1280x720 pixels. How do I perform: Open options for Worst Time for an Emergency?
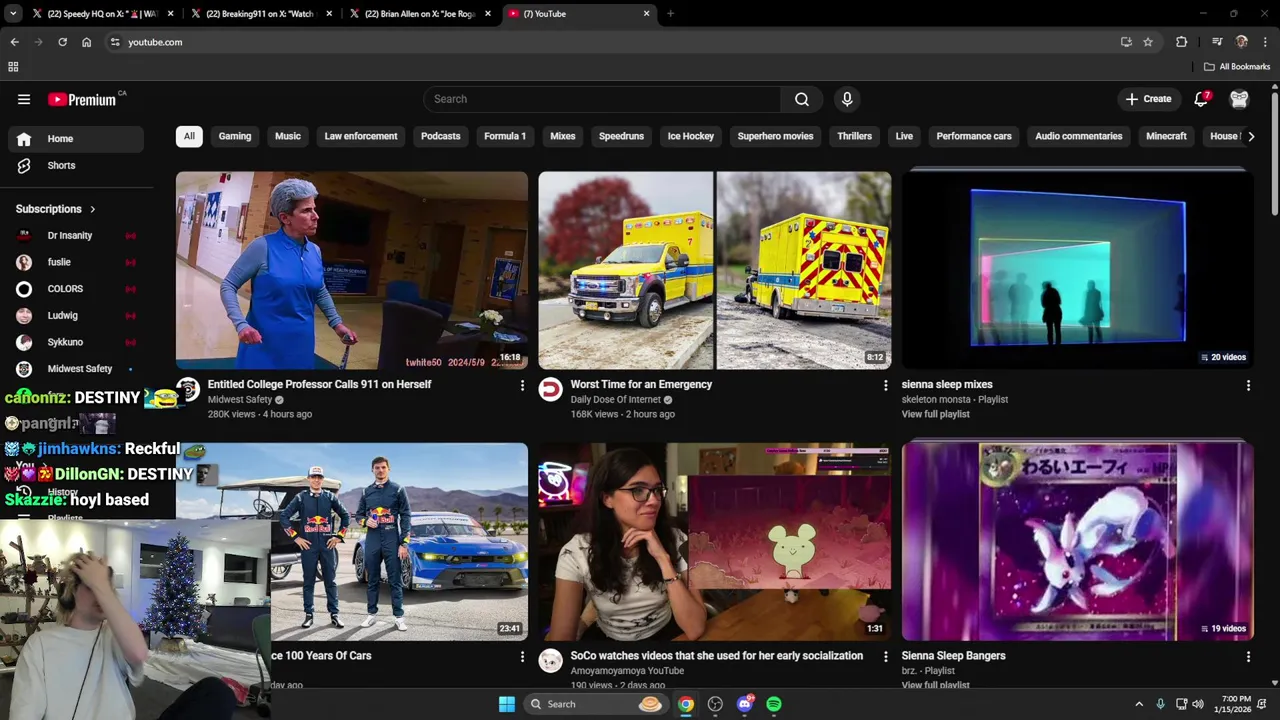click(884, 385)
